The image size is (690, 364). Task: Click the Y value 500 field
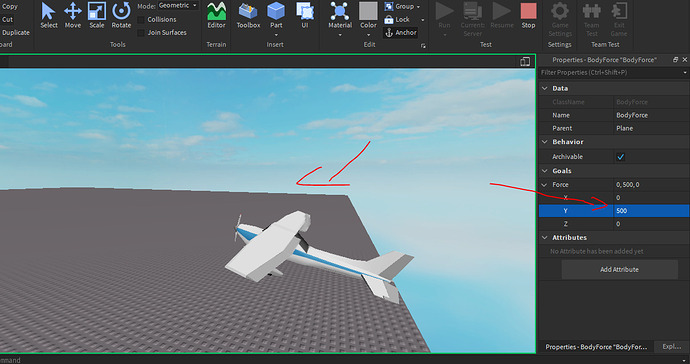651,211
